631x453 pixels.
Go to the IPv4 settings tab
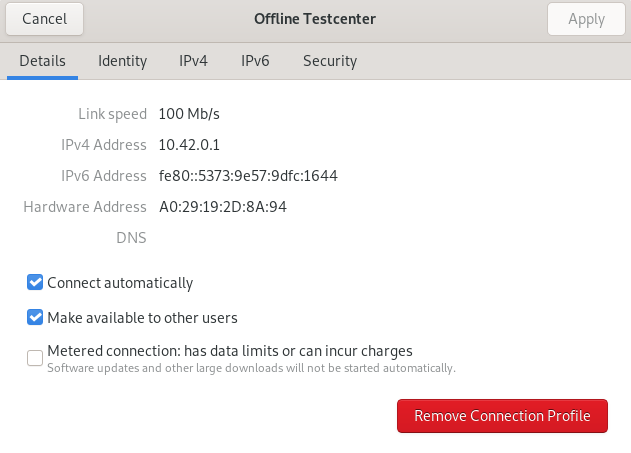coord(193,61)
